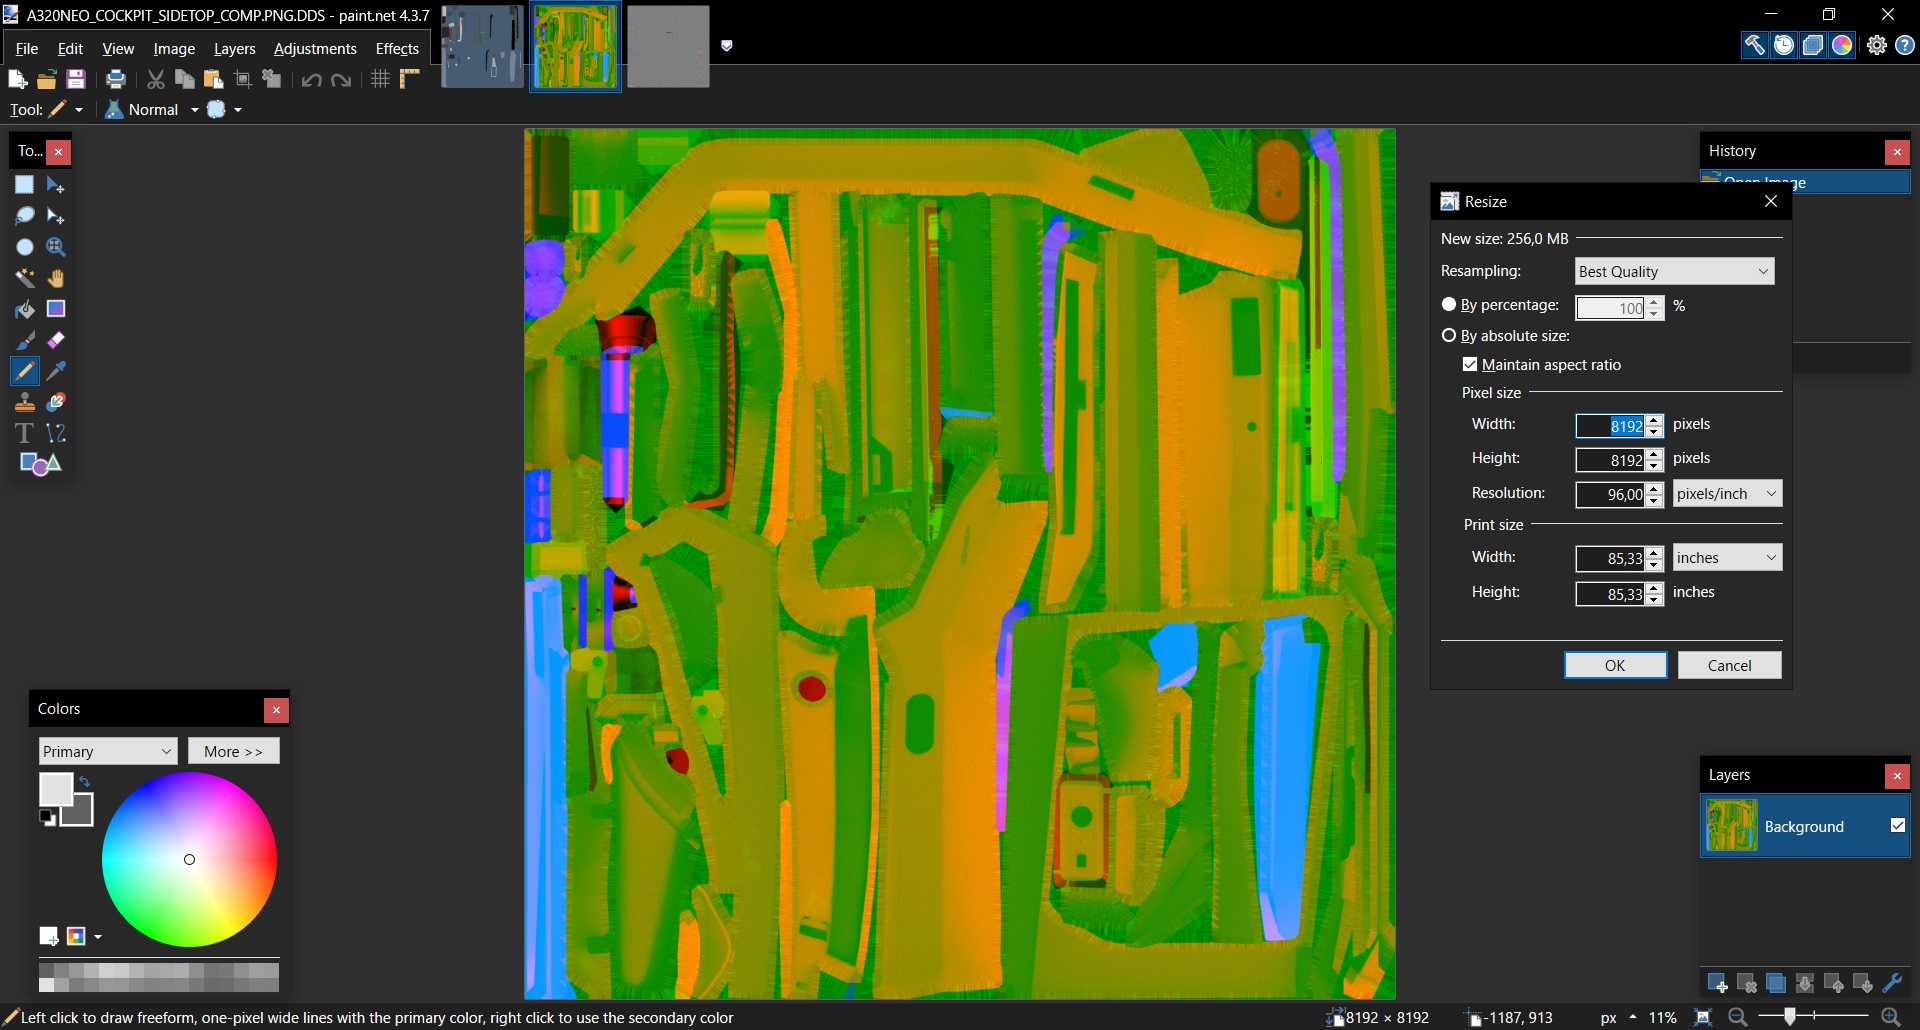Image resolution: width=1920 pixels, height=1030 pixels.
Task: Open the Settings gear icon
Action: [x=1877, y=45]
